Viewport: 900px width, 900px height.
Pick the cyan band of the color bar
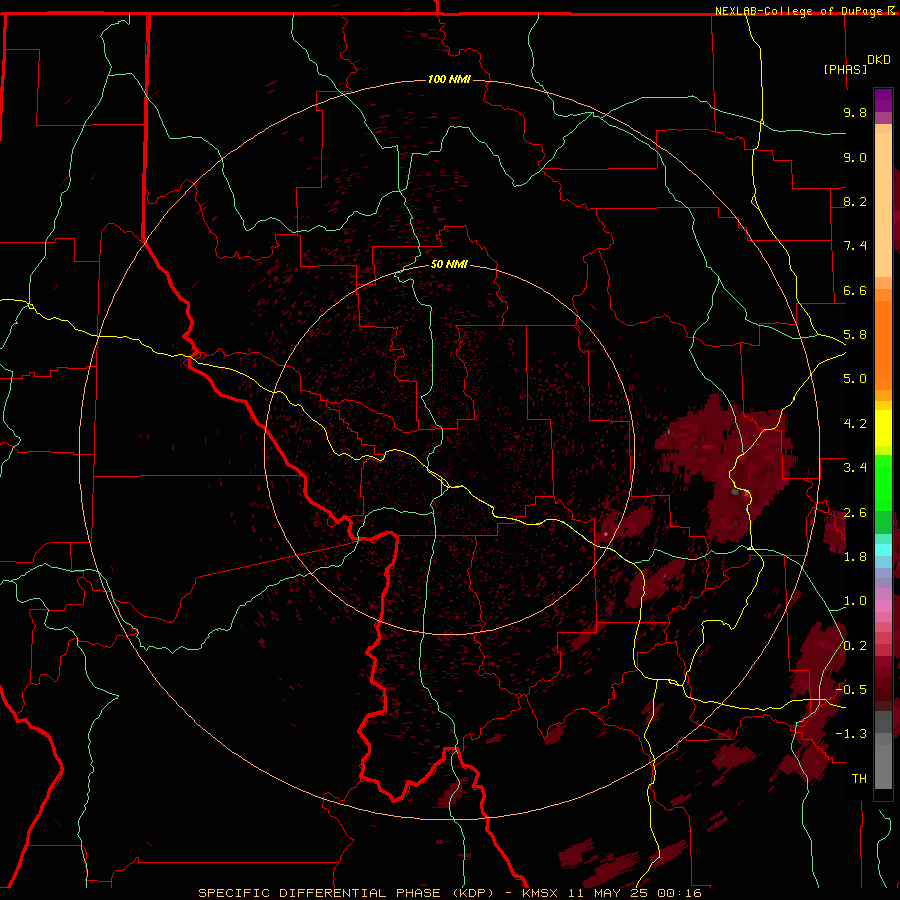click(x=883, y=549)
